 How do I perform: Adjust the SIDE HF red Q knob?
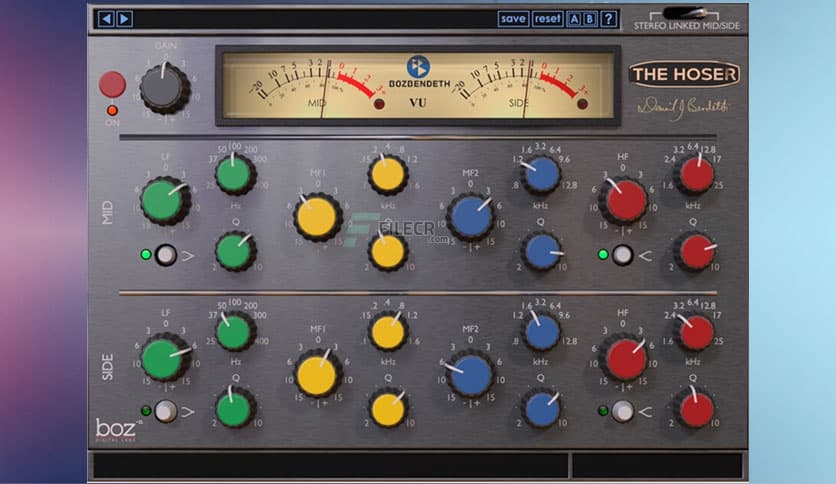[x=694, y=408]
